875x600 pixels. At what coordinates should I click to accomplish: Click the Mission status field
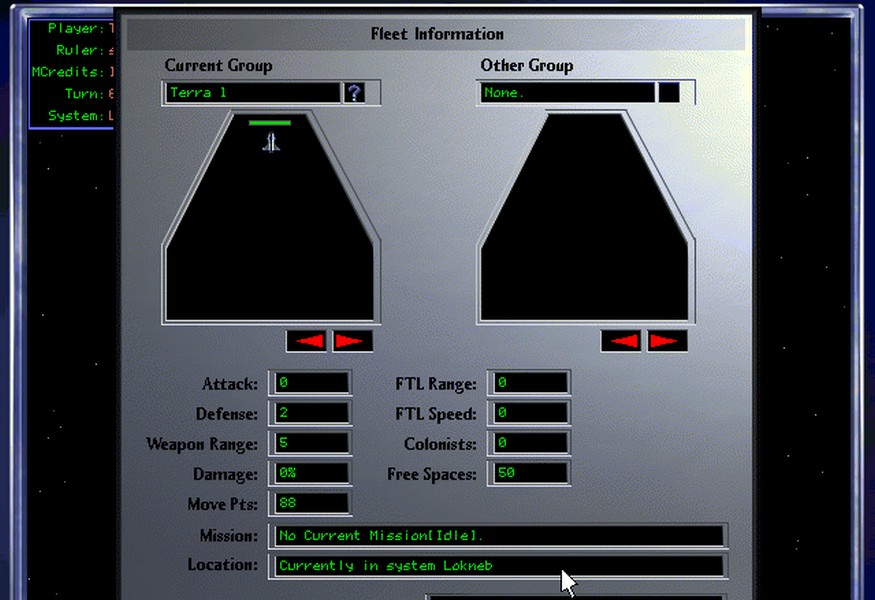click(498, 536)
